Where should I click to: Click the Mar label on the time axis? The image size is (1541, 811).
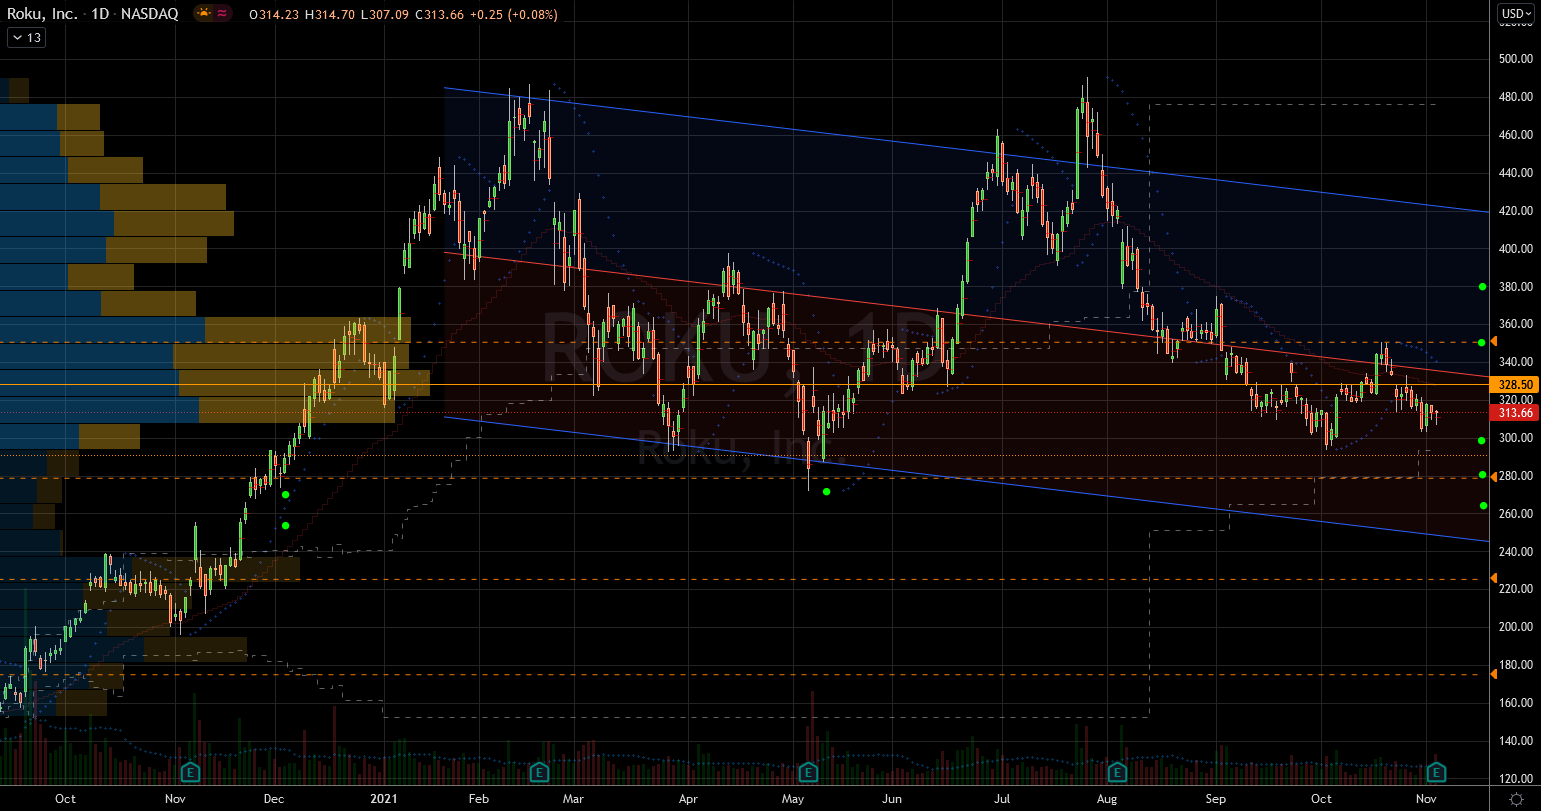(573, 799)
